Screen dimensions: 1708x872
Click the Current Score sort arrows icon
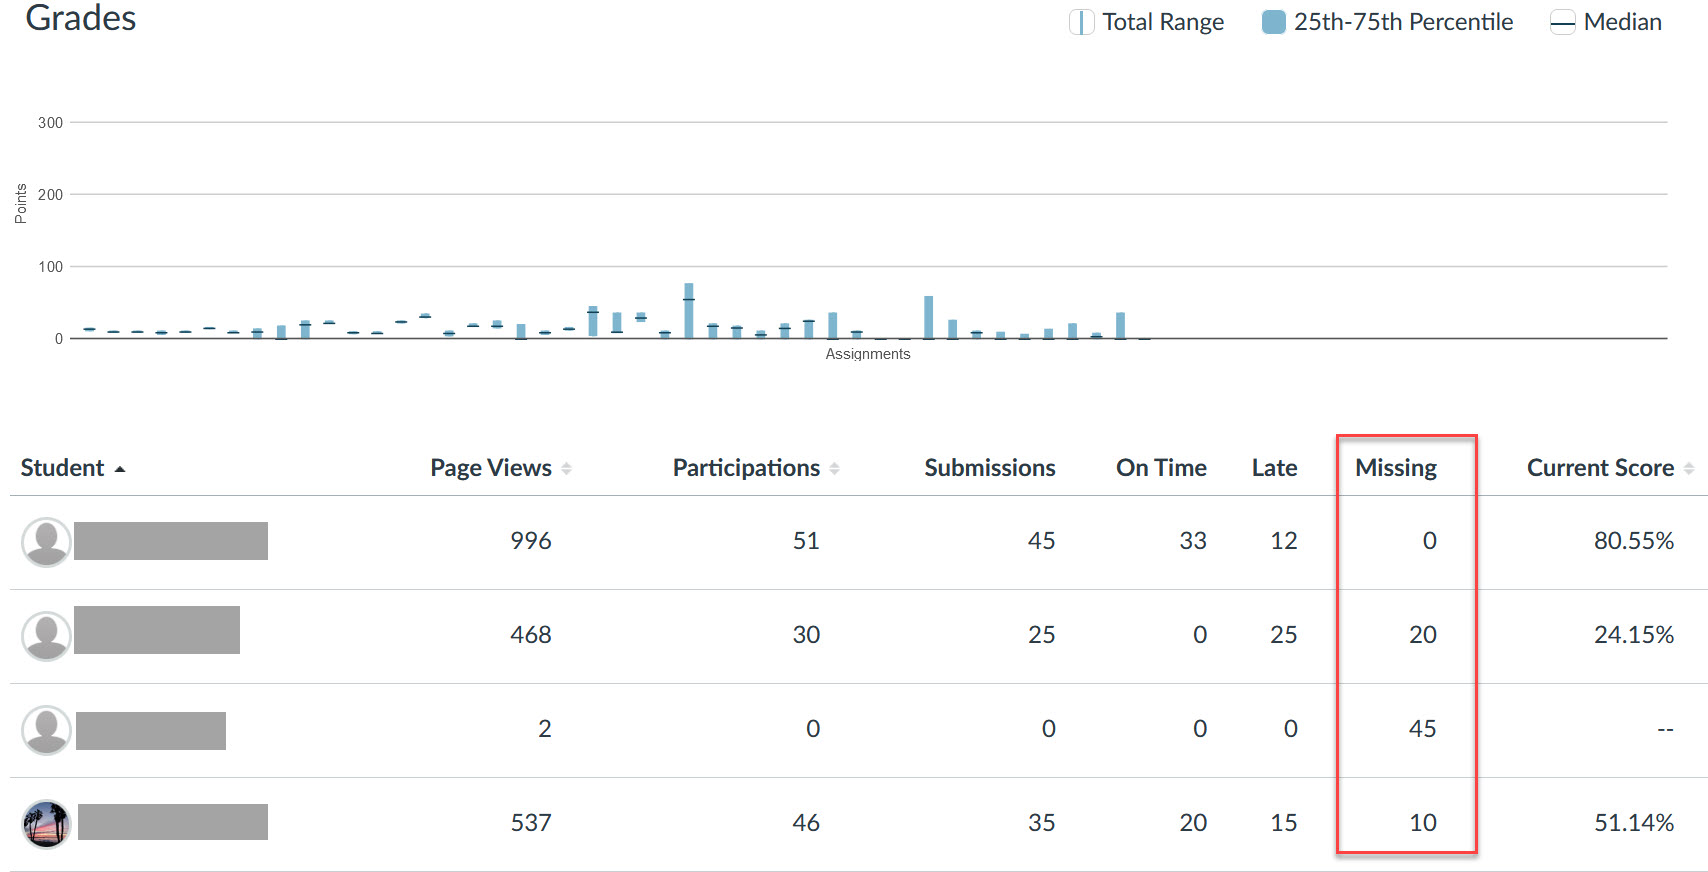tap(1689, 468)
